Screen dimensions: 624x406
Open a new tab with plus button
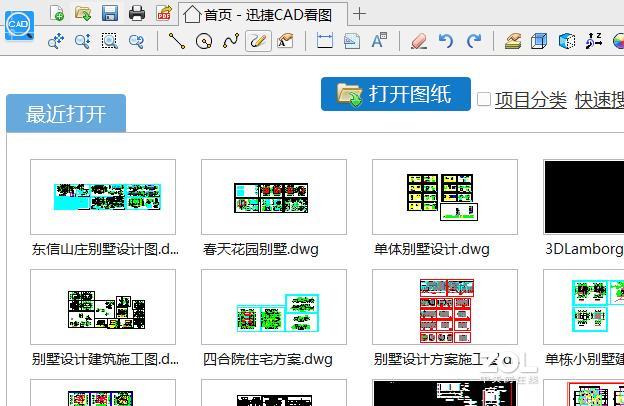pyautogui.click(x=359, y=14)
